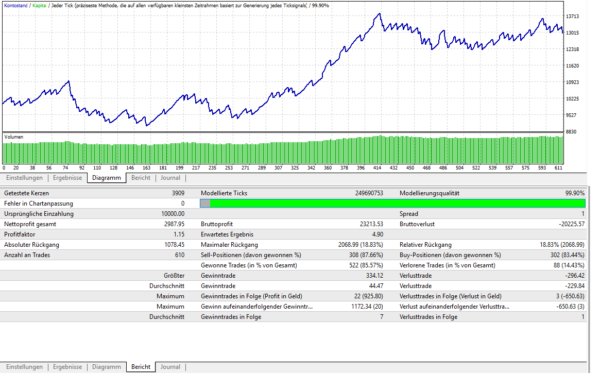Click gross loss value -20225.57
This screenshot has width=600, height=389.
click(x=571, y=224)
